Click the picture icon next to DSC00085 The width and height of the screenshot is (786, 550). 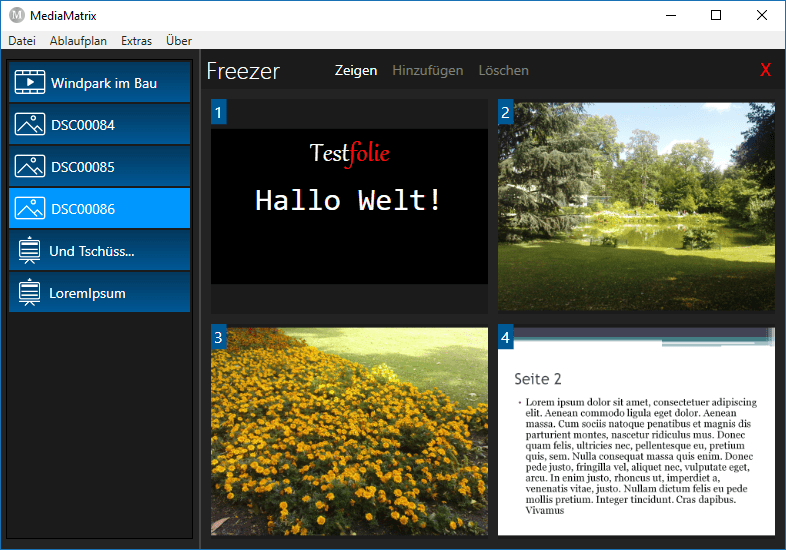pyautogui.click(x=30, y=167)
